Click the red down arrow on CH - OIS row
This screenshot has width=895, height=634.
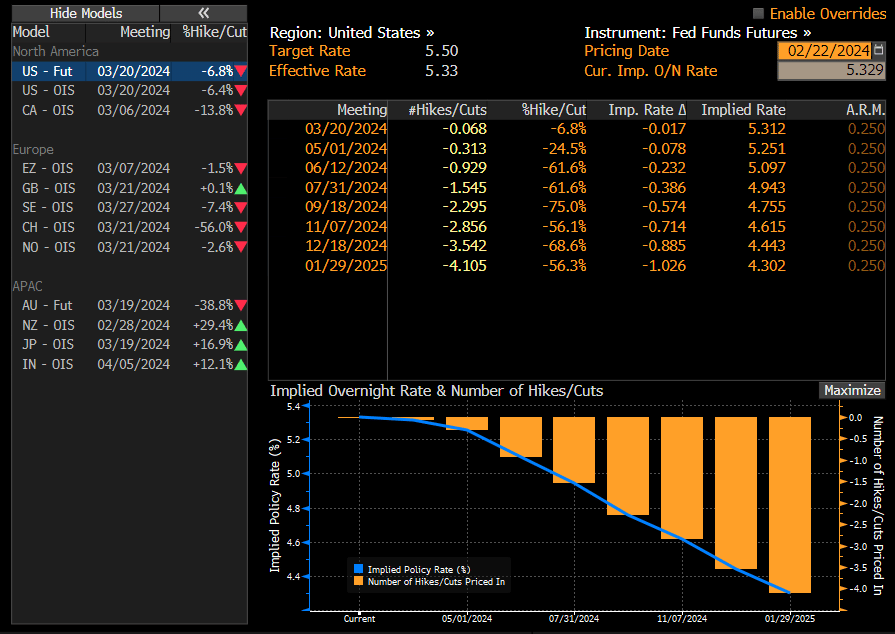241,227
